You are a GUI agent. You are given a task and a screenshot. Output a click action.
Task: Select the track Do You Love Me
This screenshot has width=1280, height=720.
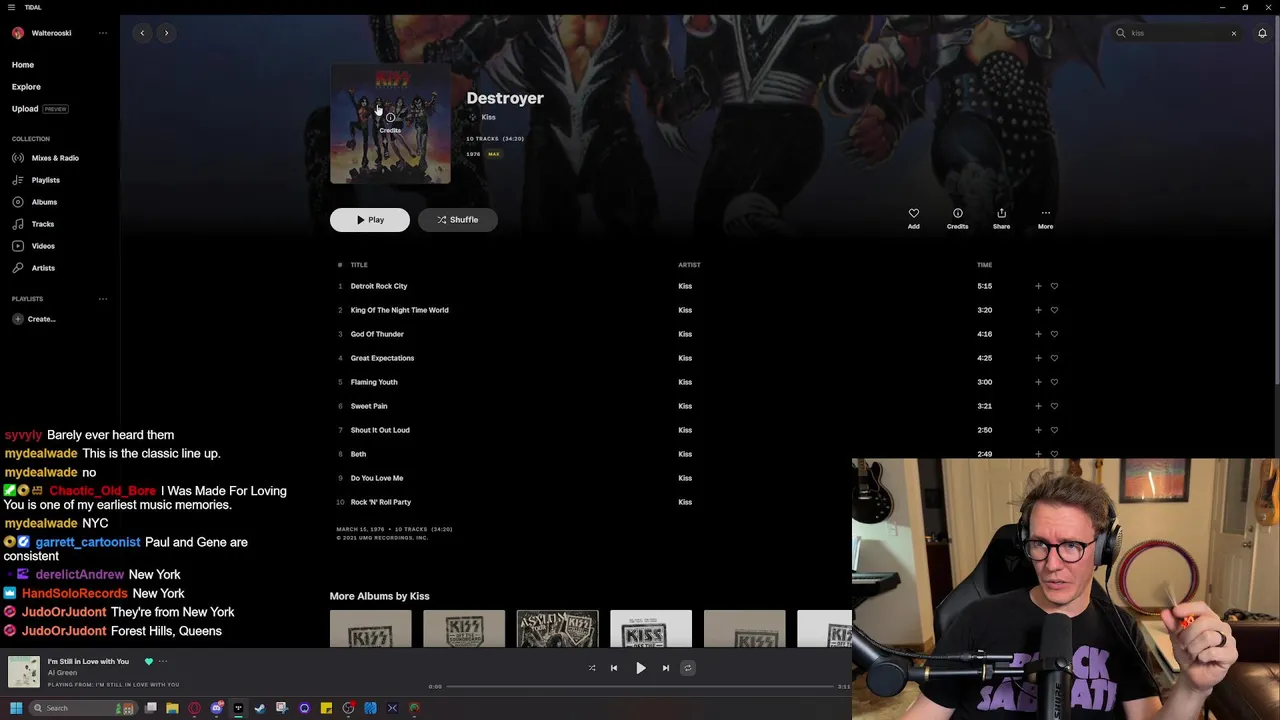(x=377, y=478)
